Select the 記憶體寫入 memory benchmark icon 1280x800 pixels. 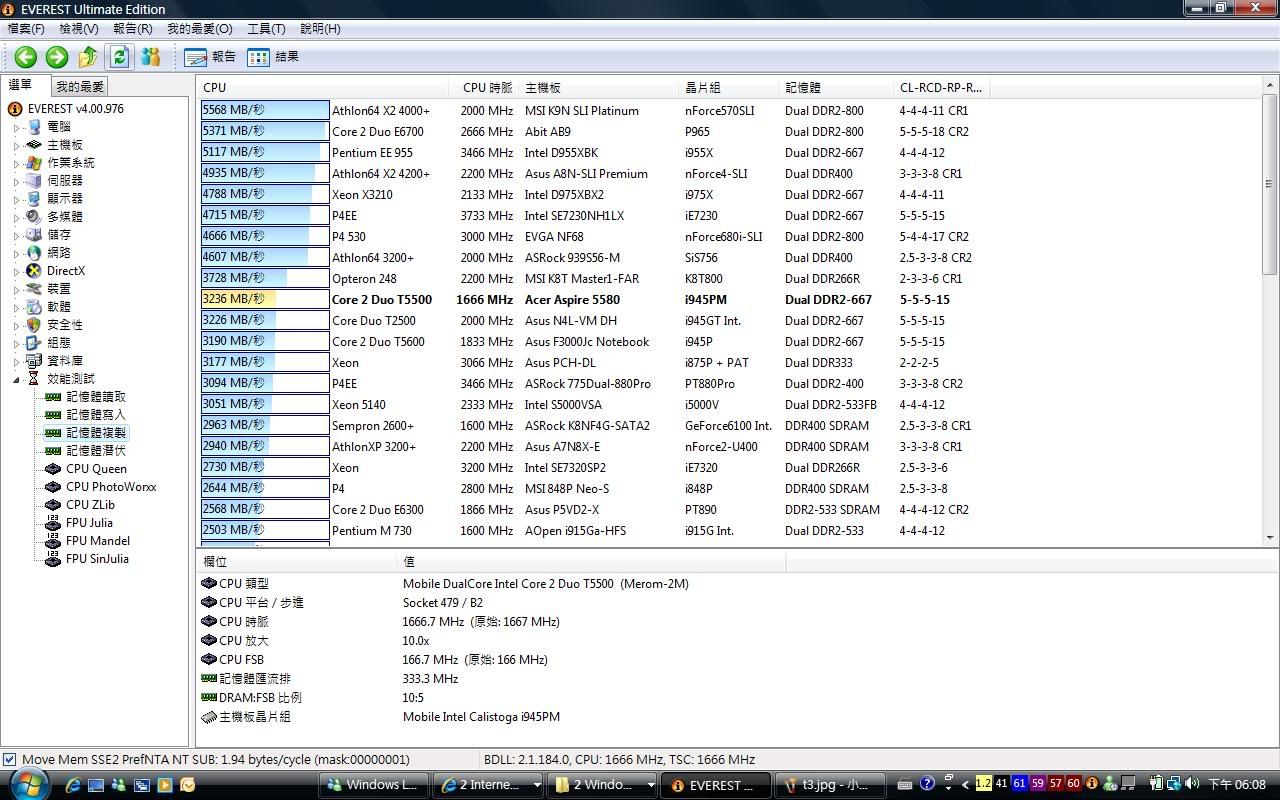pos(54,415)
